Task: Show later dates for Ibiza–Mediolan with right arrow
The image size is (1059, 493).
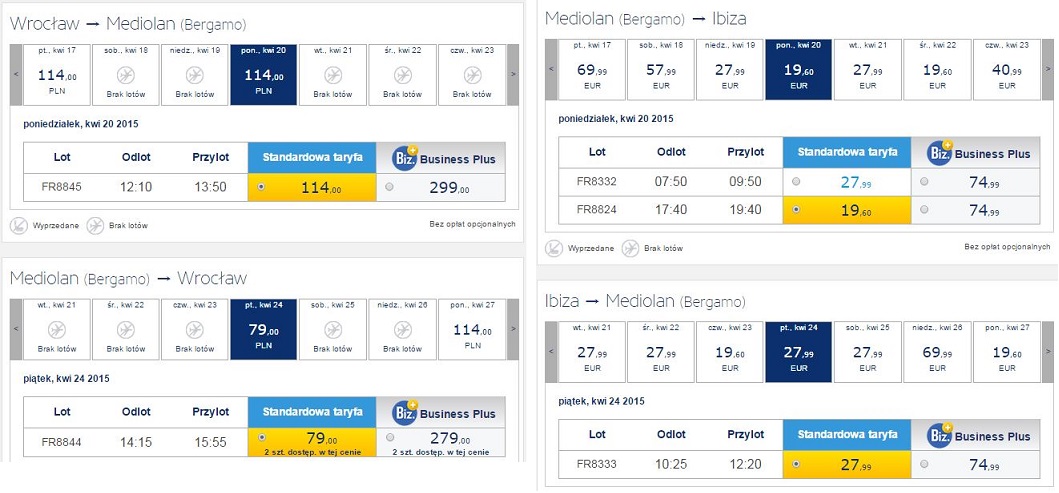Action: coord(1048,352)
